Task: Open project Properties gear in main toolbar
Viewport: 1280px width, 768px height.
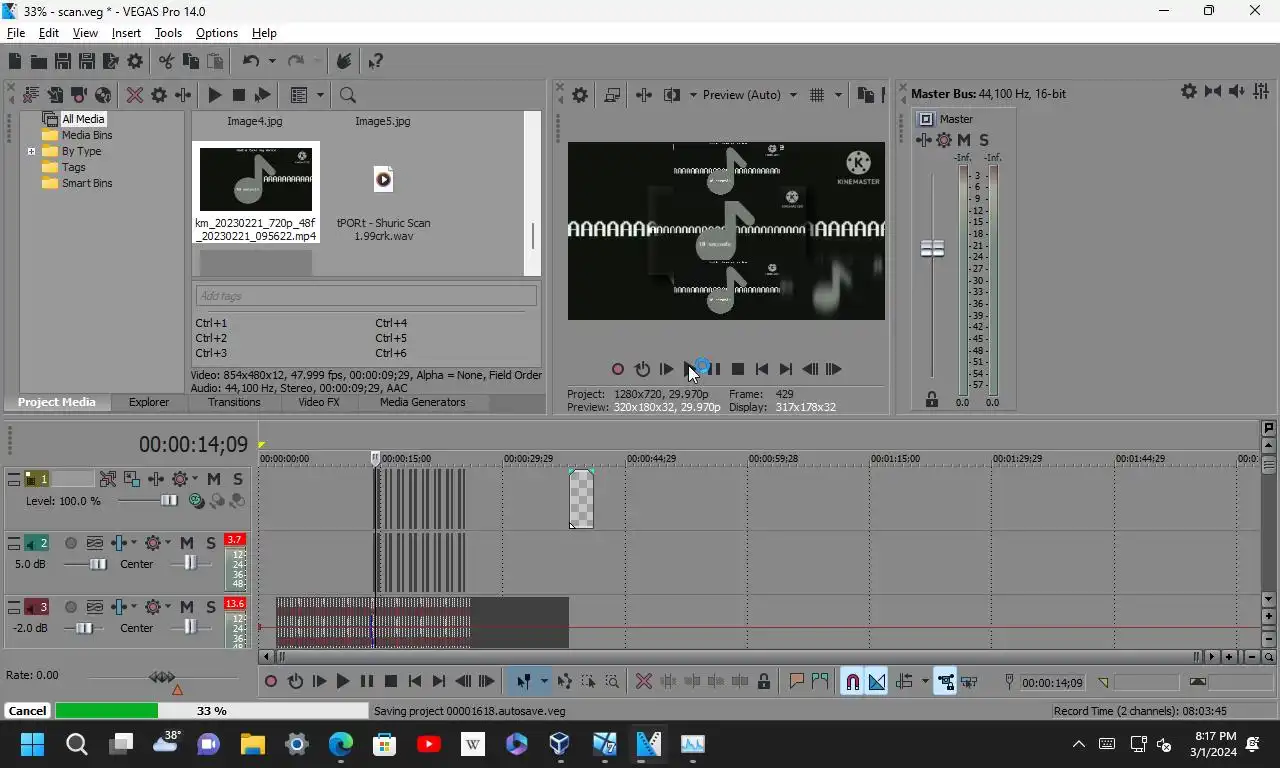Action: 135,61
